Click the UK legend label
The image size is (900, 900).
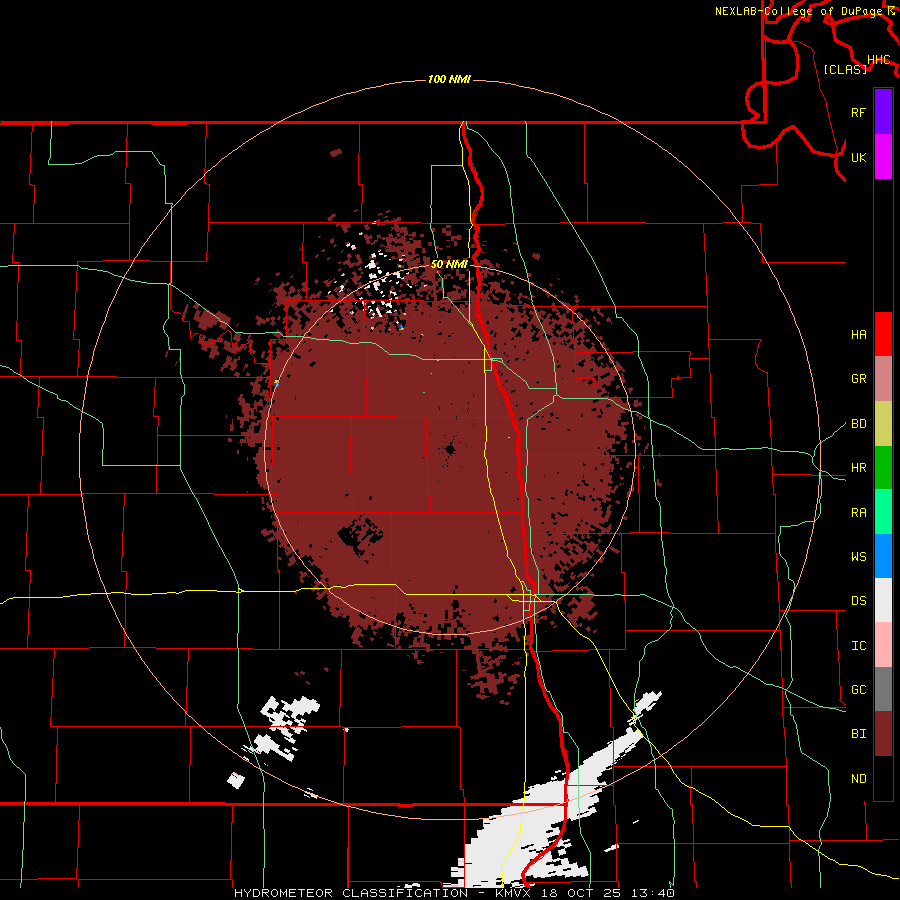858,157
